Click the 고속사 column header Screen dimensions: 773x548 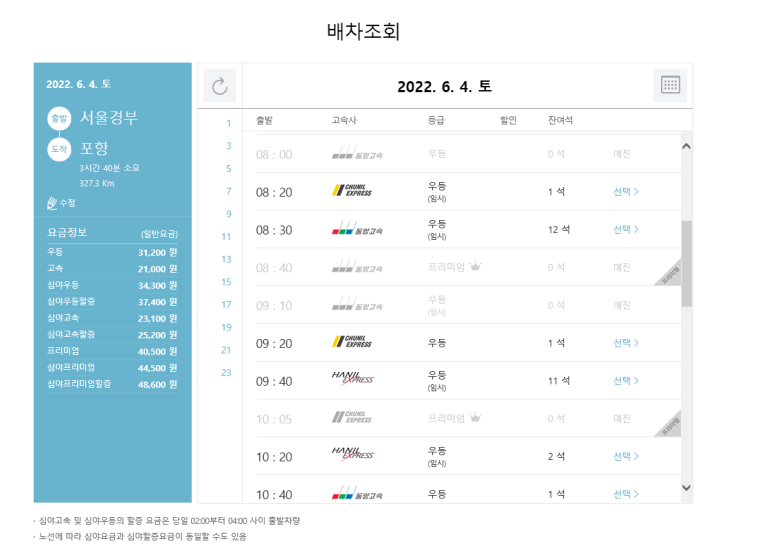344,120
